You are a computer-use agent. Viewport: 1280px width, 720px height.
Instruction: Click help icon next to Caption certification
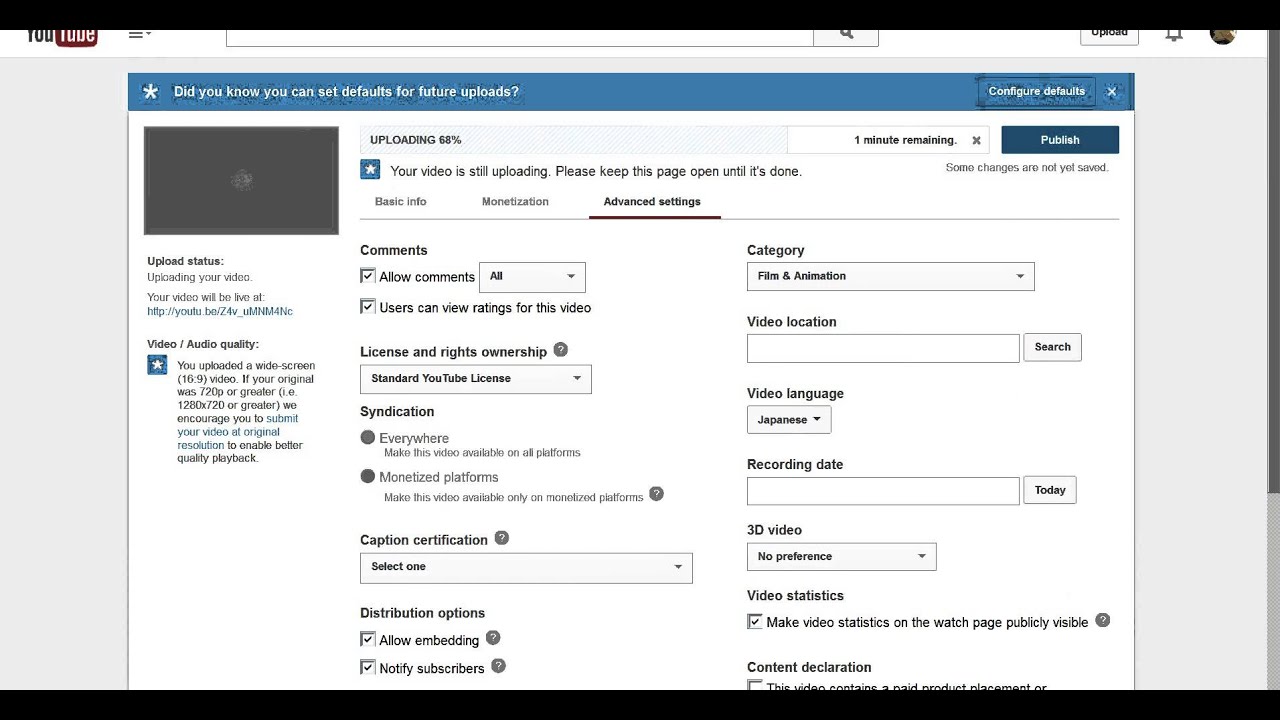pos(501,538)
